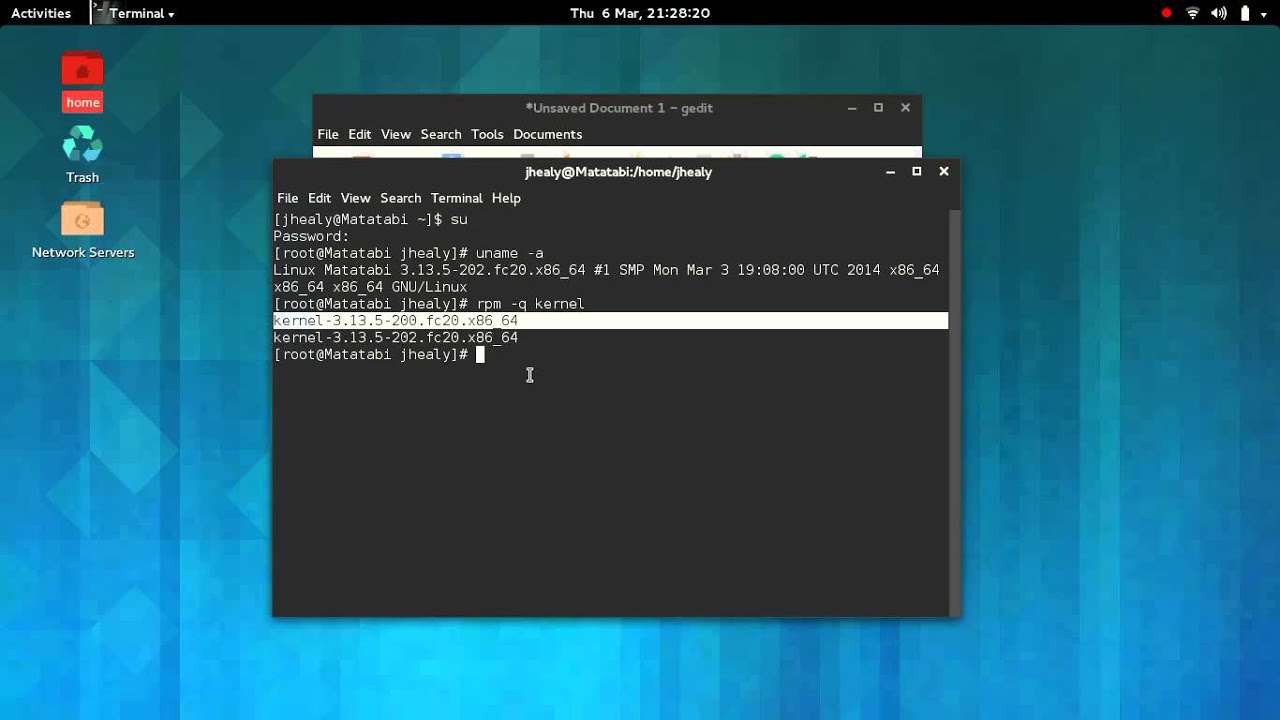Maximize the gedit window
Viewport: 1280px width, 720px height.
(878, 108)
